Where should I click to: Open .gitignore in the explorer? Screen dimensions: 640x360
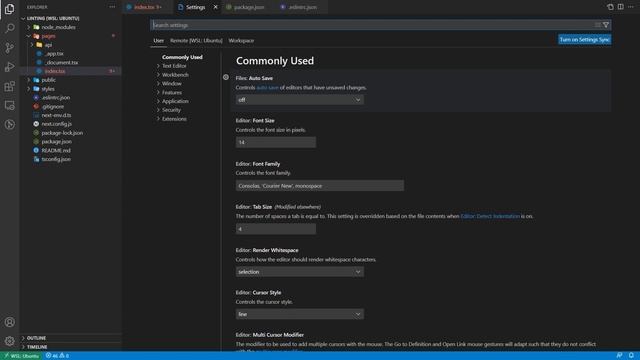[53, 107]
